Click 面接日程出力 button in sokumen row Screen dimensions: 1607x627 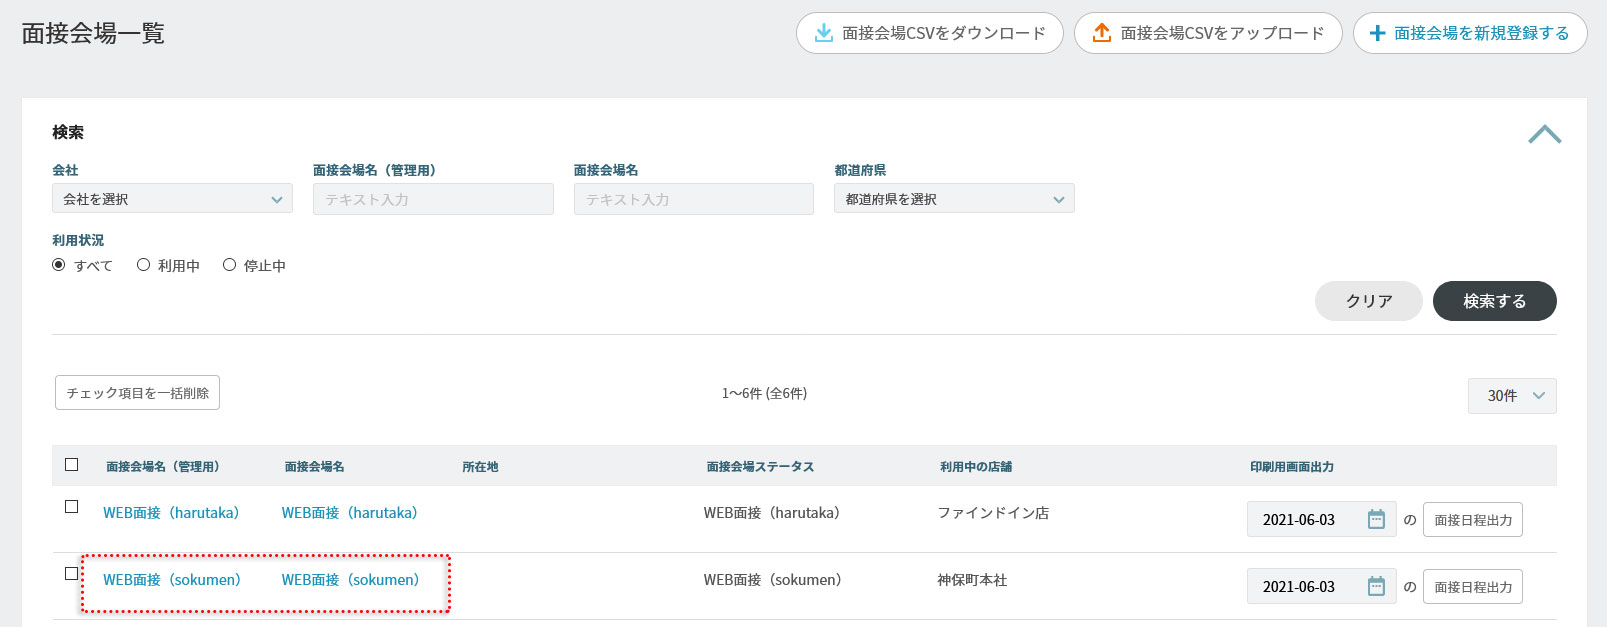[1473, 587]
